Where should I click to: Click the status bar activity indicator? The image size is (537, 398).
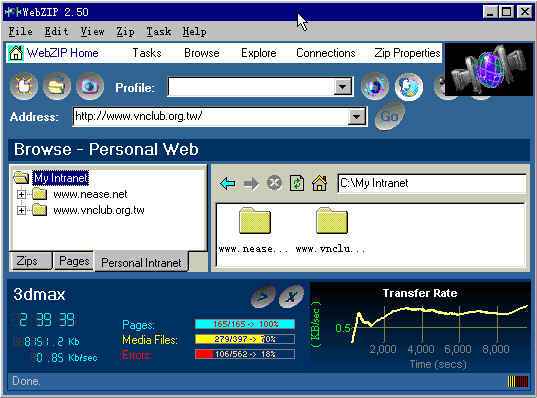[x=517, y=382]
